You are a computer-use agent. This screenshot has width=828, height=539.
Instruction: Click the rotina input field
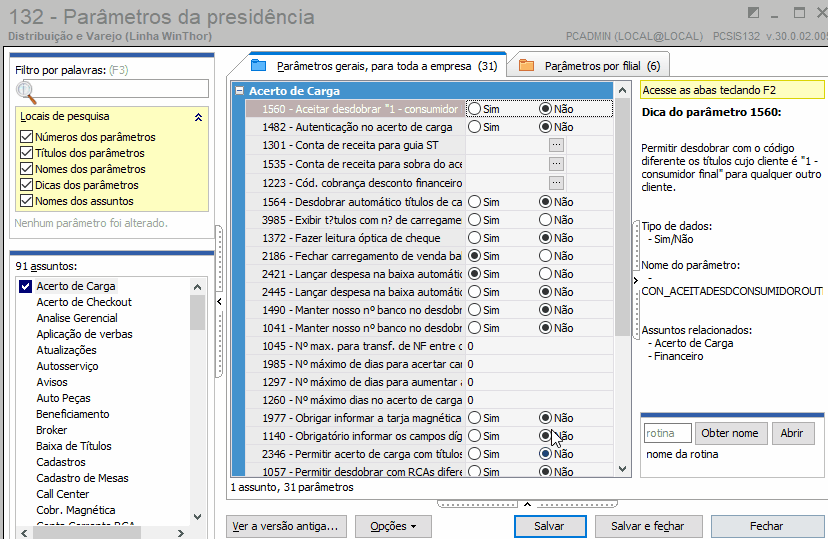pyautogui.click(x=667, y=433)
